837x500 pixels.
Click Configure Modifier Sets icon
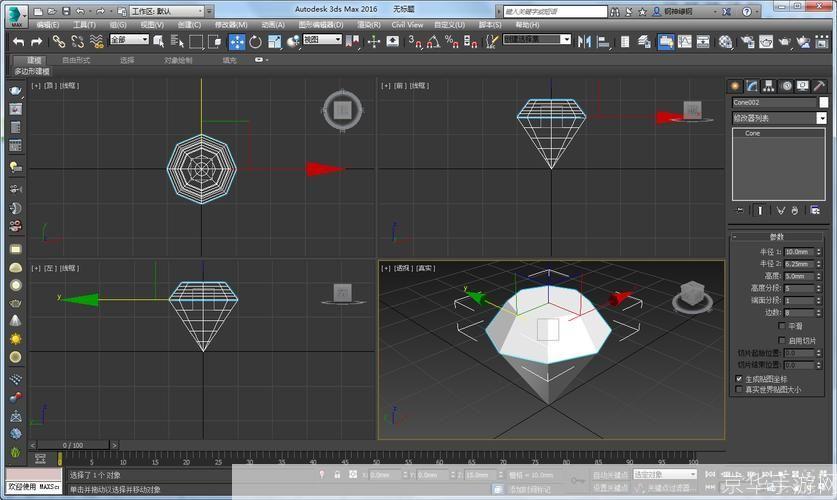pos(815,211)
